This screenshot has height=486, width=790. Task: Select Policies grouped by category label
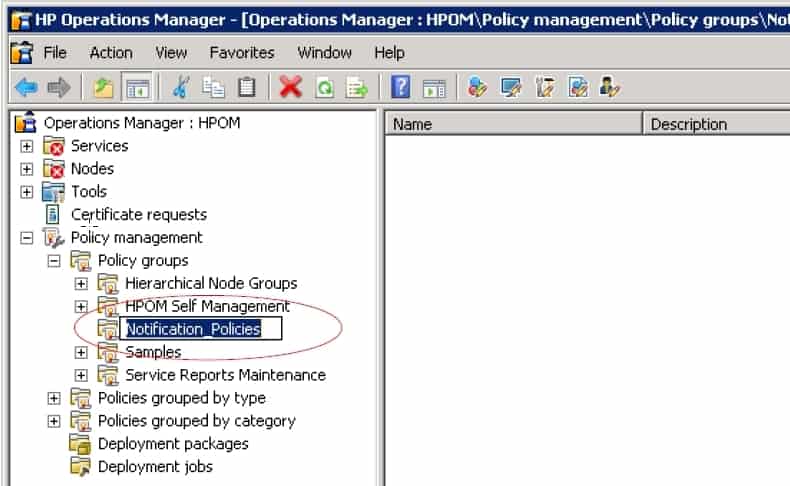click(196, 421)
